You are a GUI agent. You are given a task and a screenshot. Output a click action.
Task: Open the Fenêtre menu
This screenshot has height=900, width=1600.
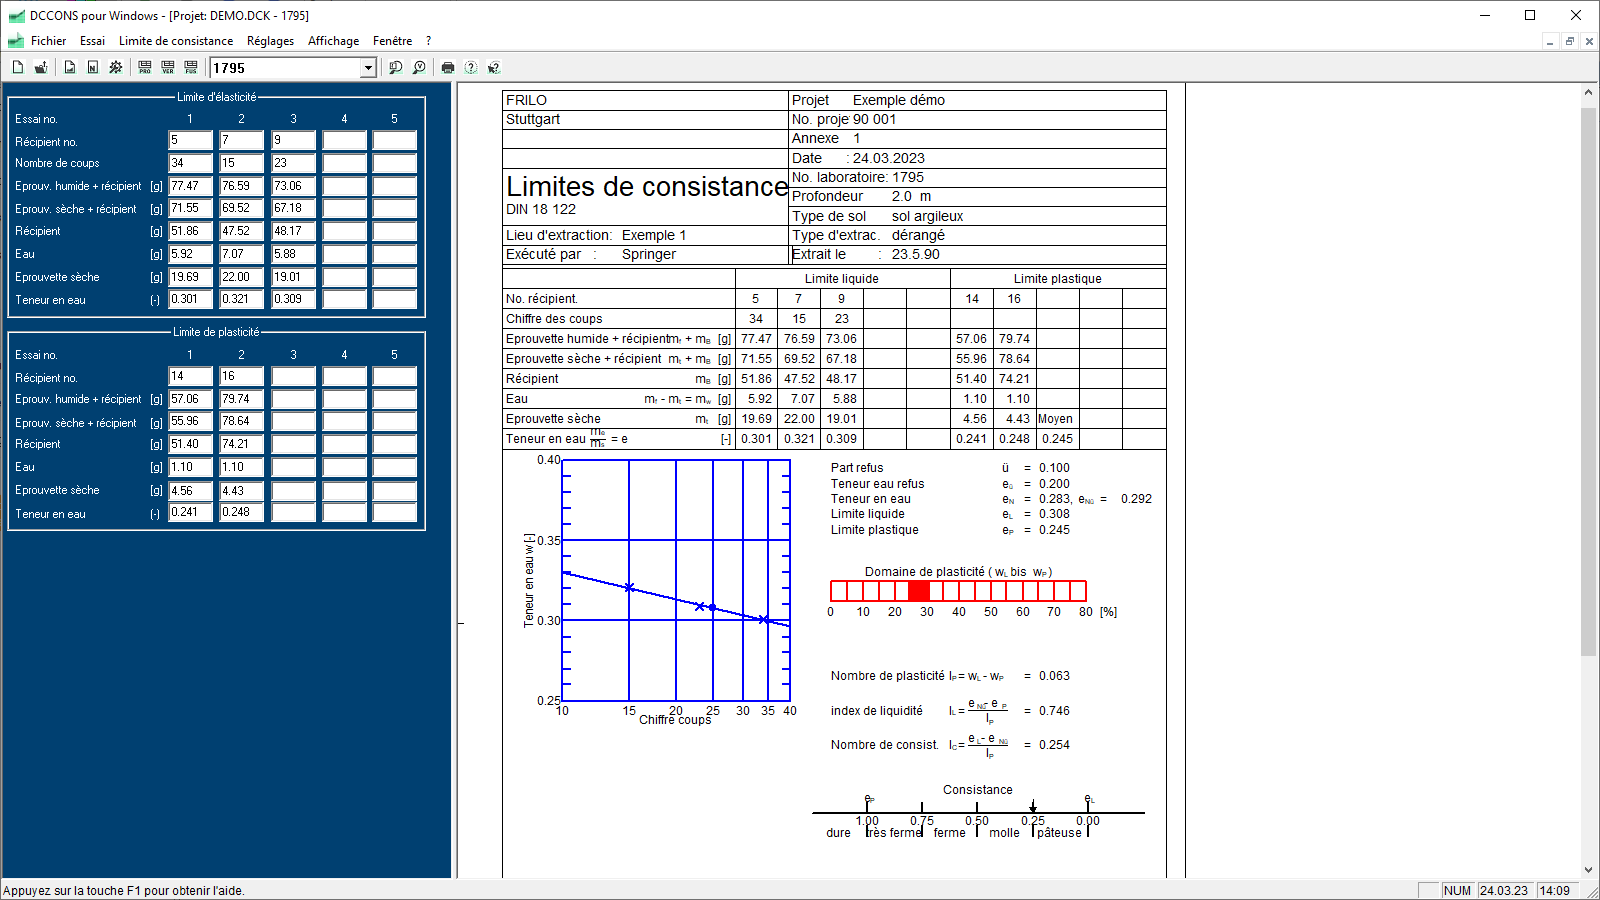[392, 41]
